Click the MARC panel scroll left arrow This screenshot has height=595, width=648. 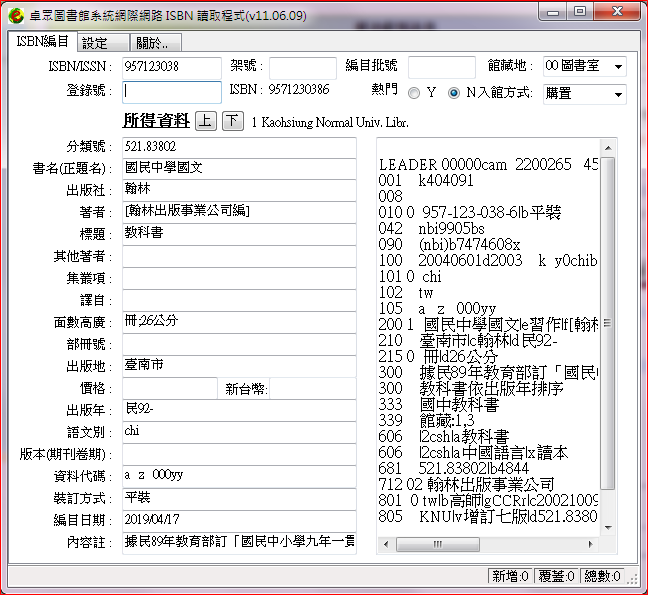tap(386, 544)
